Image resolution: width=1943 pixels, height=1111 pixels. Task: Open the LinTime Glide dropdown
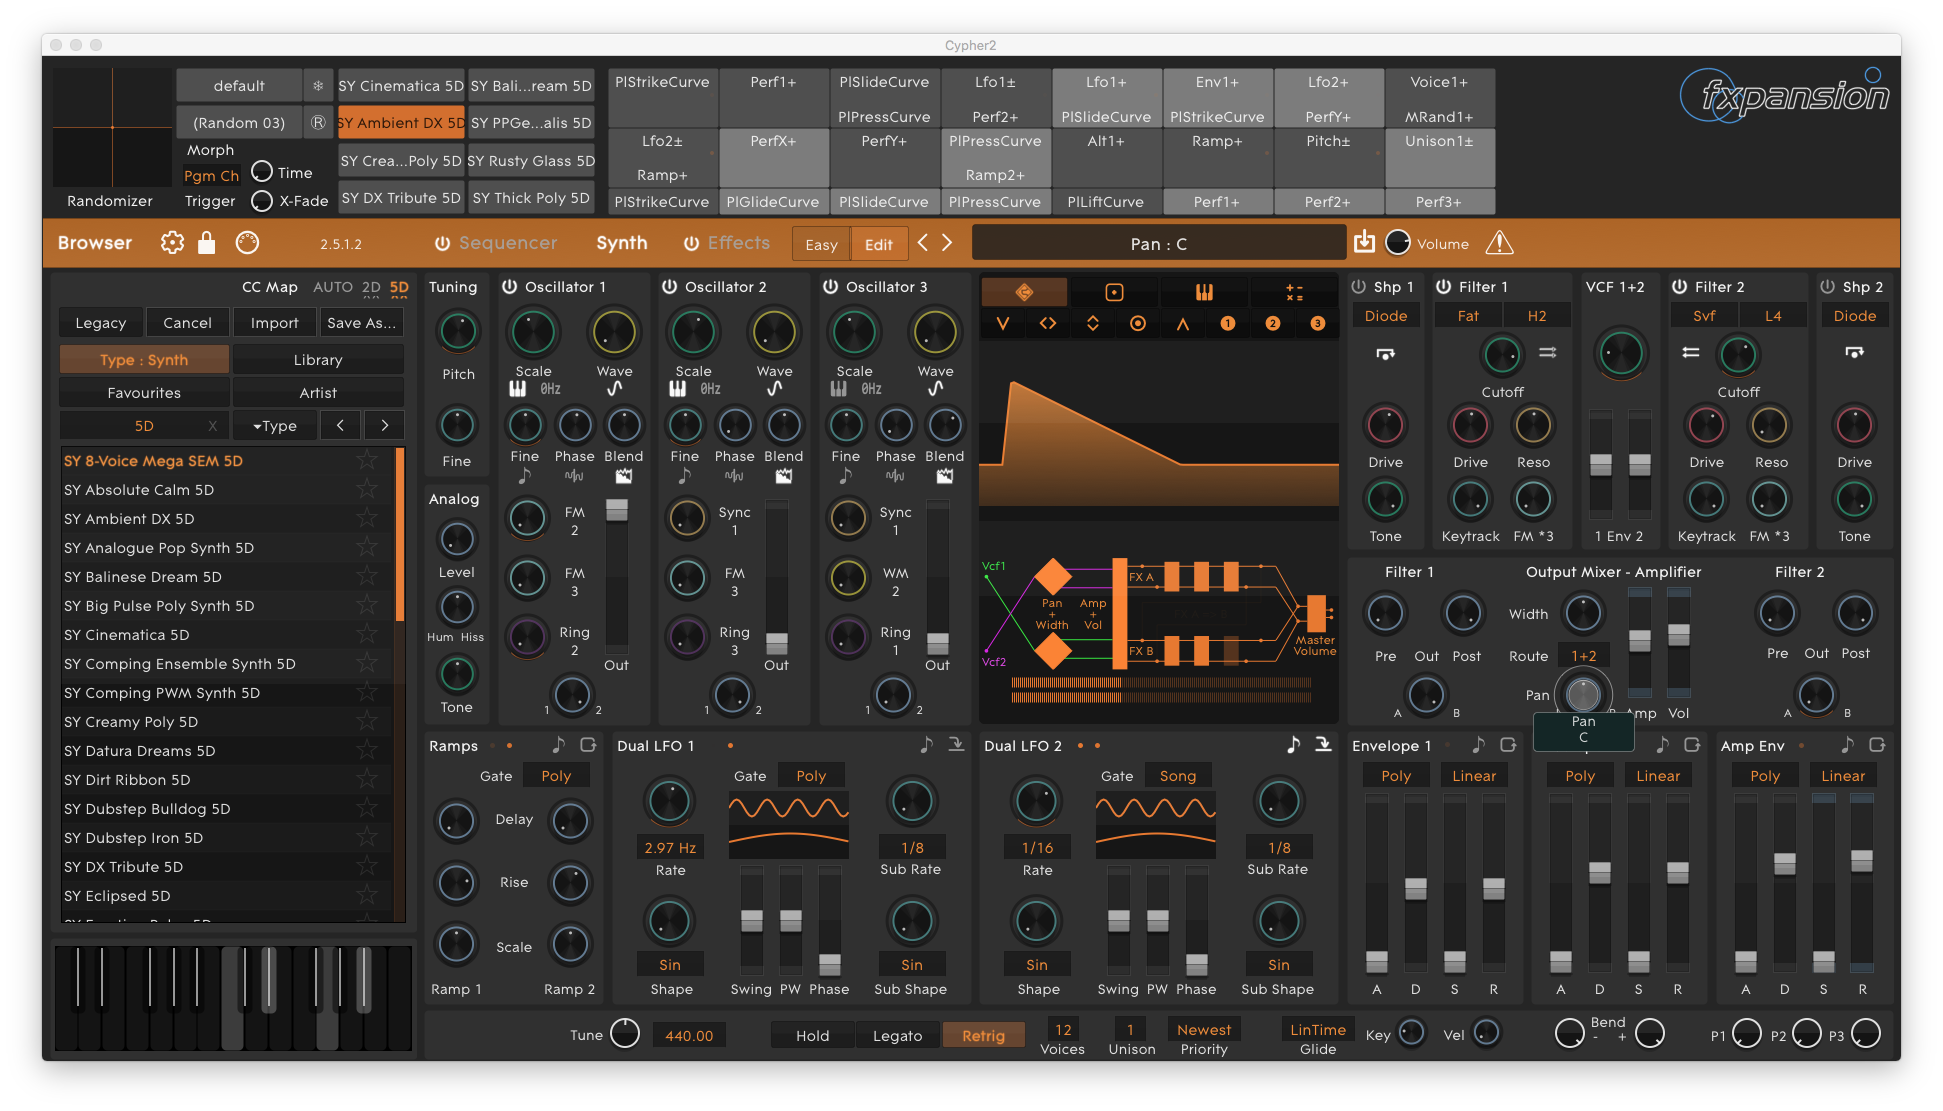(1317, 1030)
